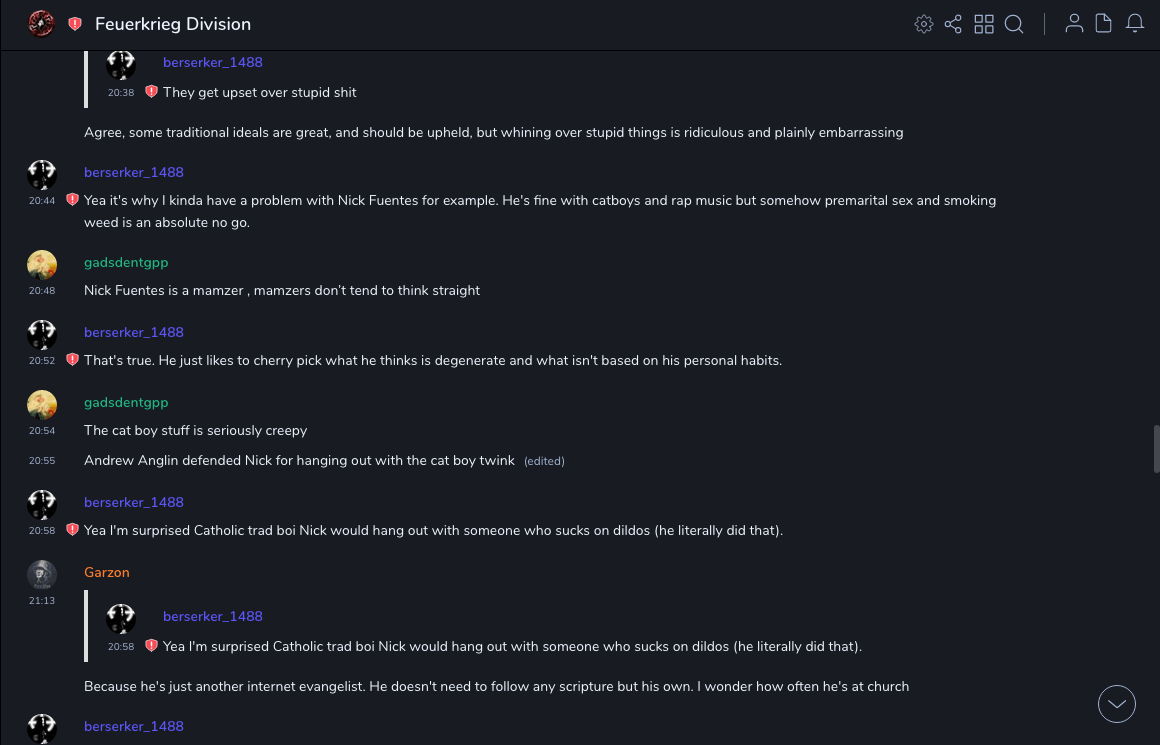
Task: Click the red shield next to the 20:44 message
Action: click(72, 200)
